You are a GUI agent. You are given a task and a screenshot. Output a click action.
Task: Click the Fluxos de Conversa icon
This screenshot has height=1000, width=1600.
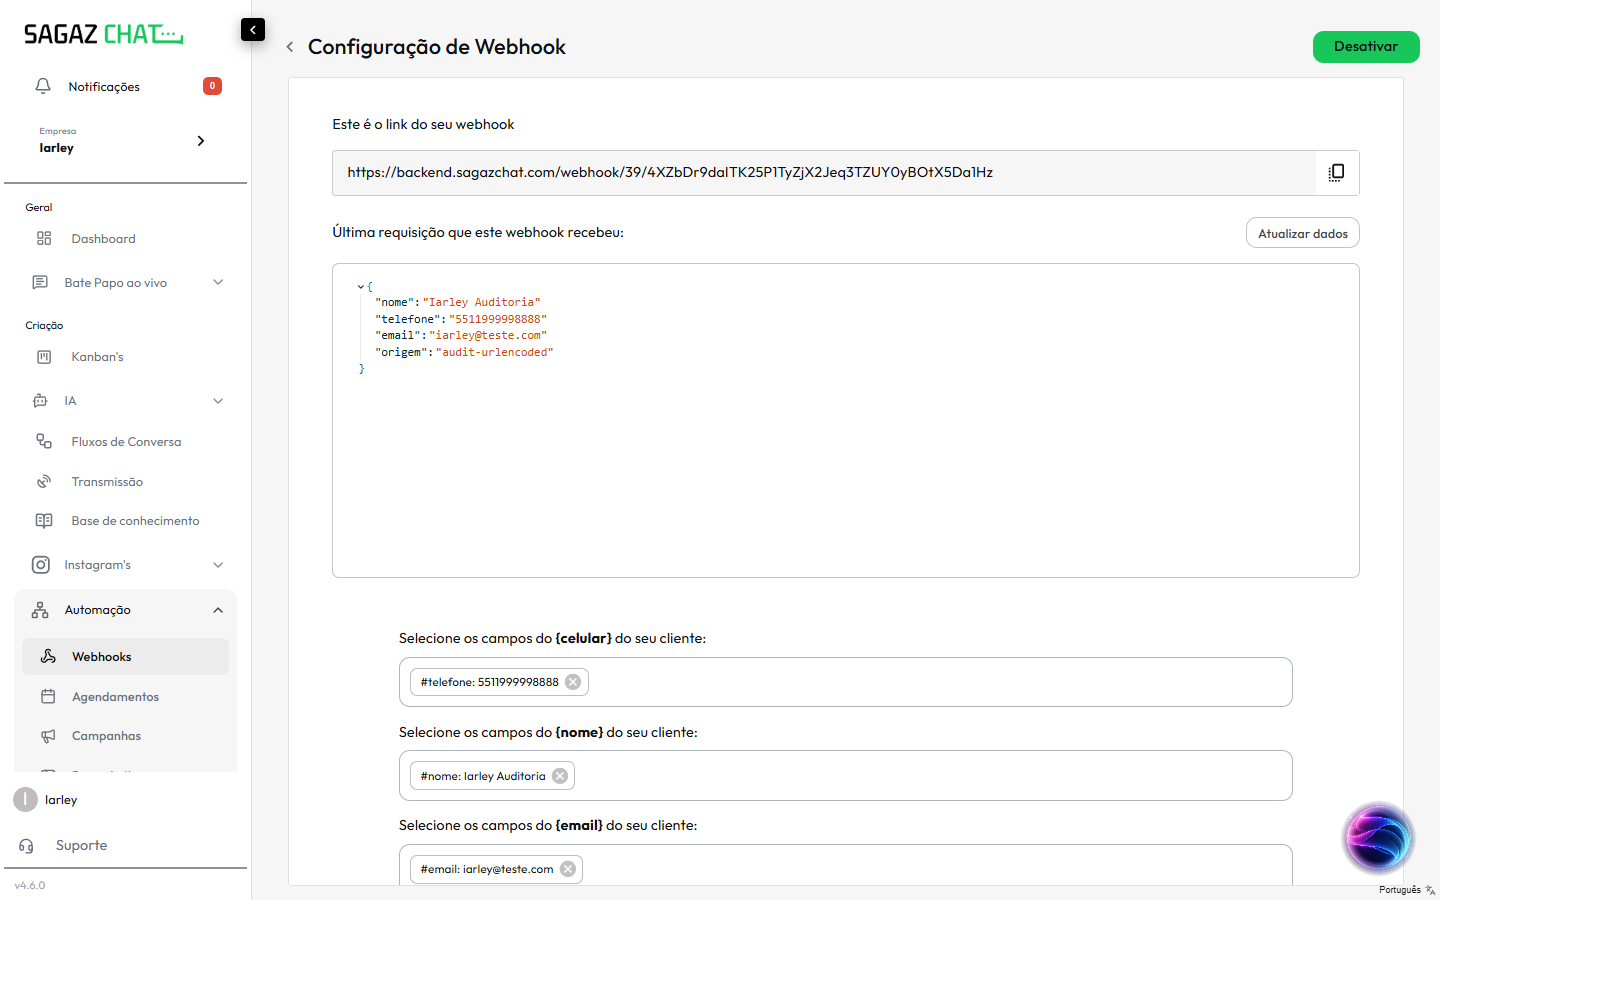pyautogui.click(x=44, y=442)
